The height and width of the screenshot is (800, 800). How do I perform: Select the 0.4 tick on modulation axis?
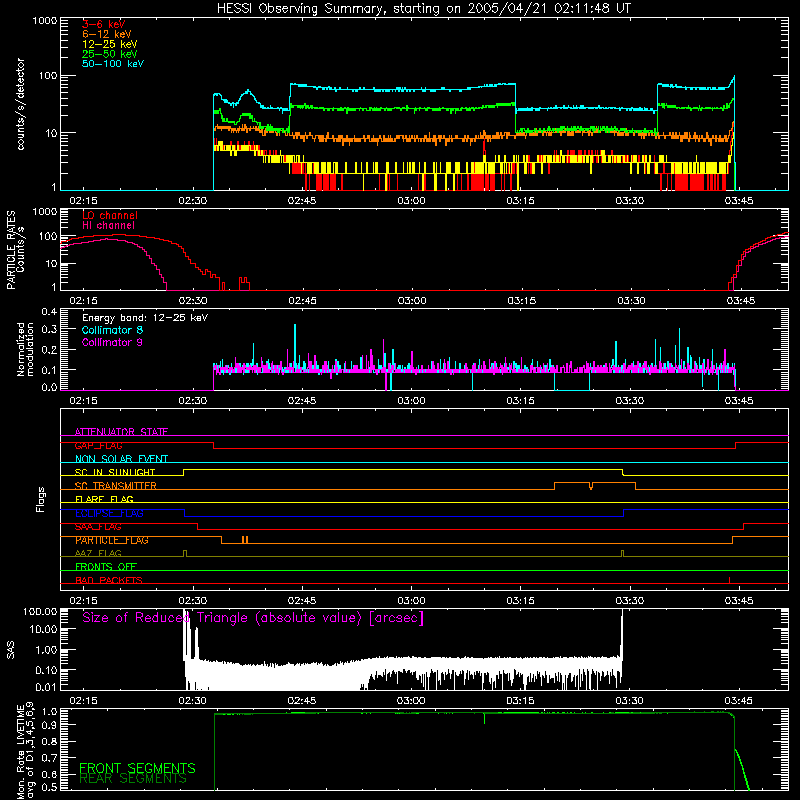tap(49, 312)
